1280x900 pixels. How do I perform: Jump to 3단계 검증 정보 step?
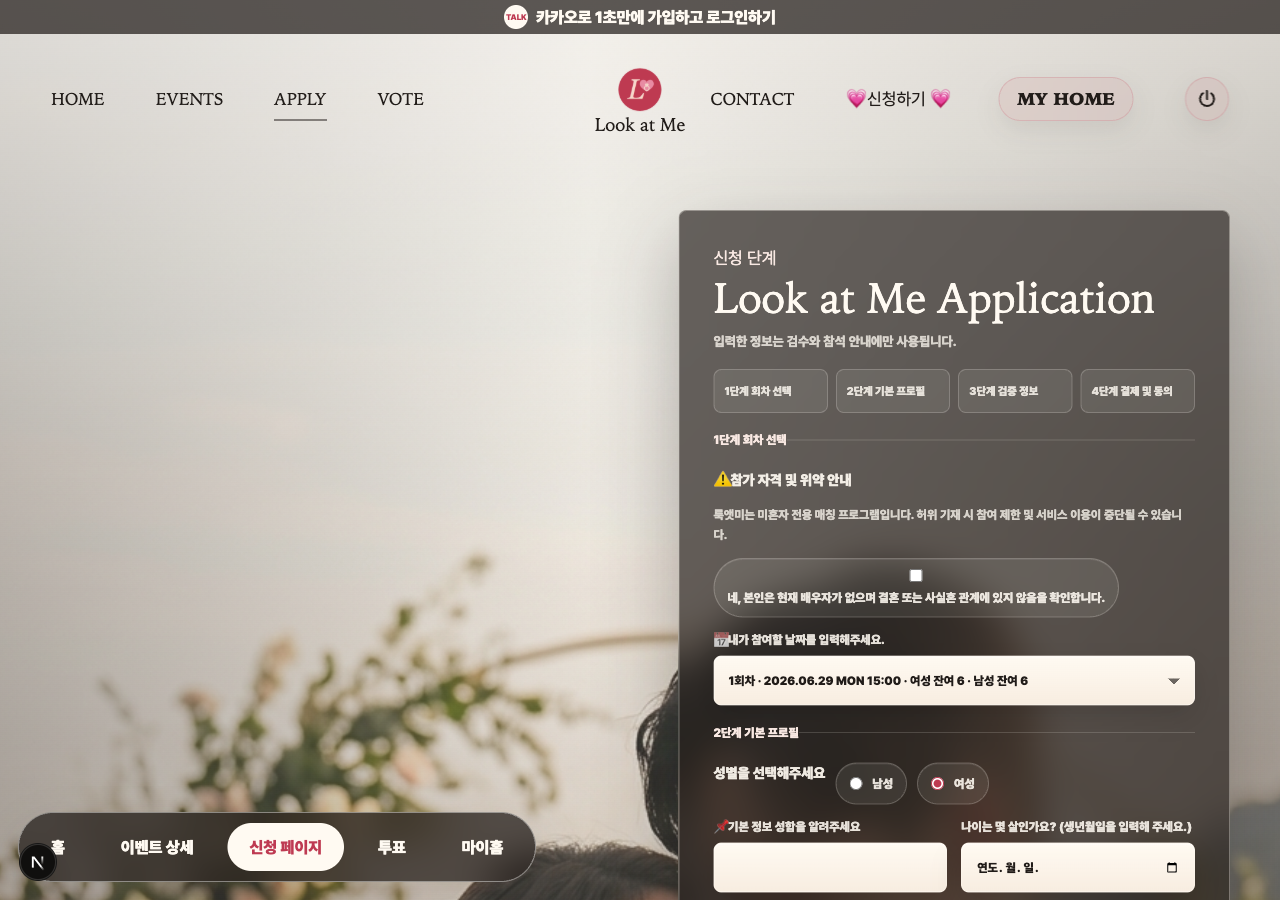[x=1015, y=391]
